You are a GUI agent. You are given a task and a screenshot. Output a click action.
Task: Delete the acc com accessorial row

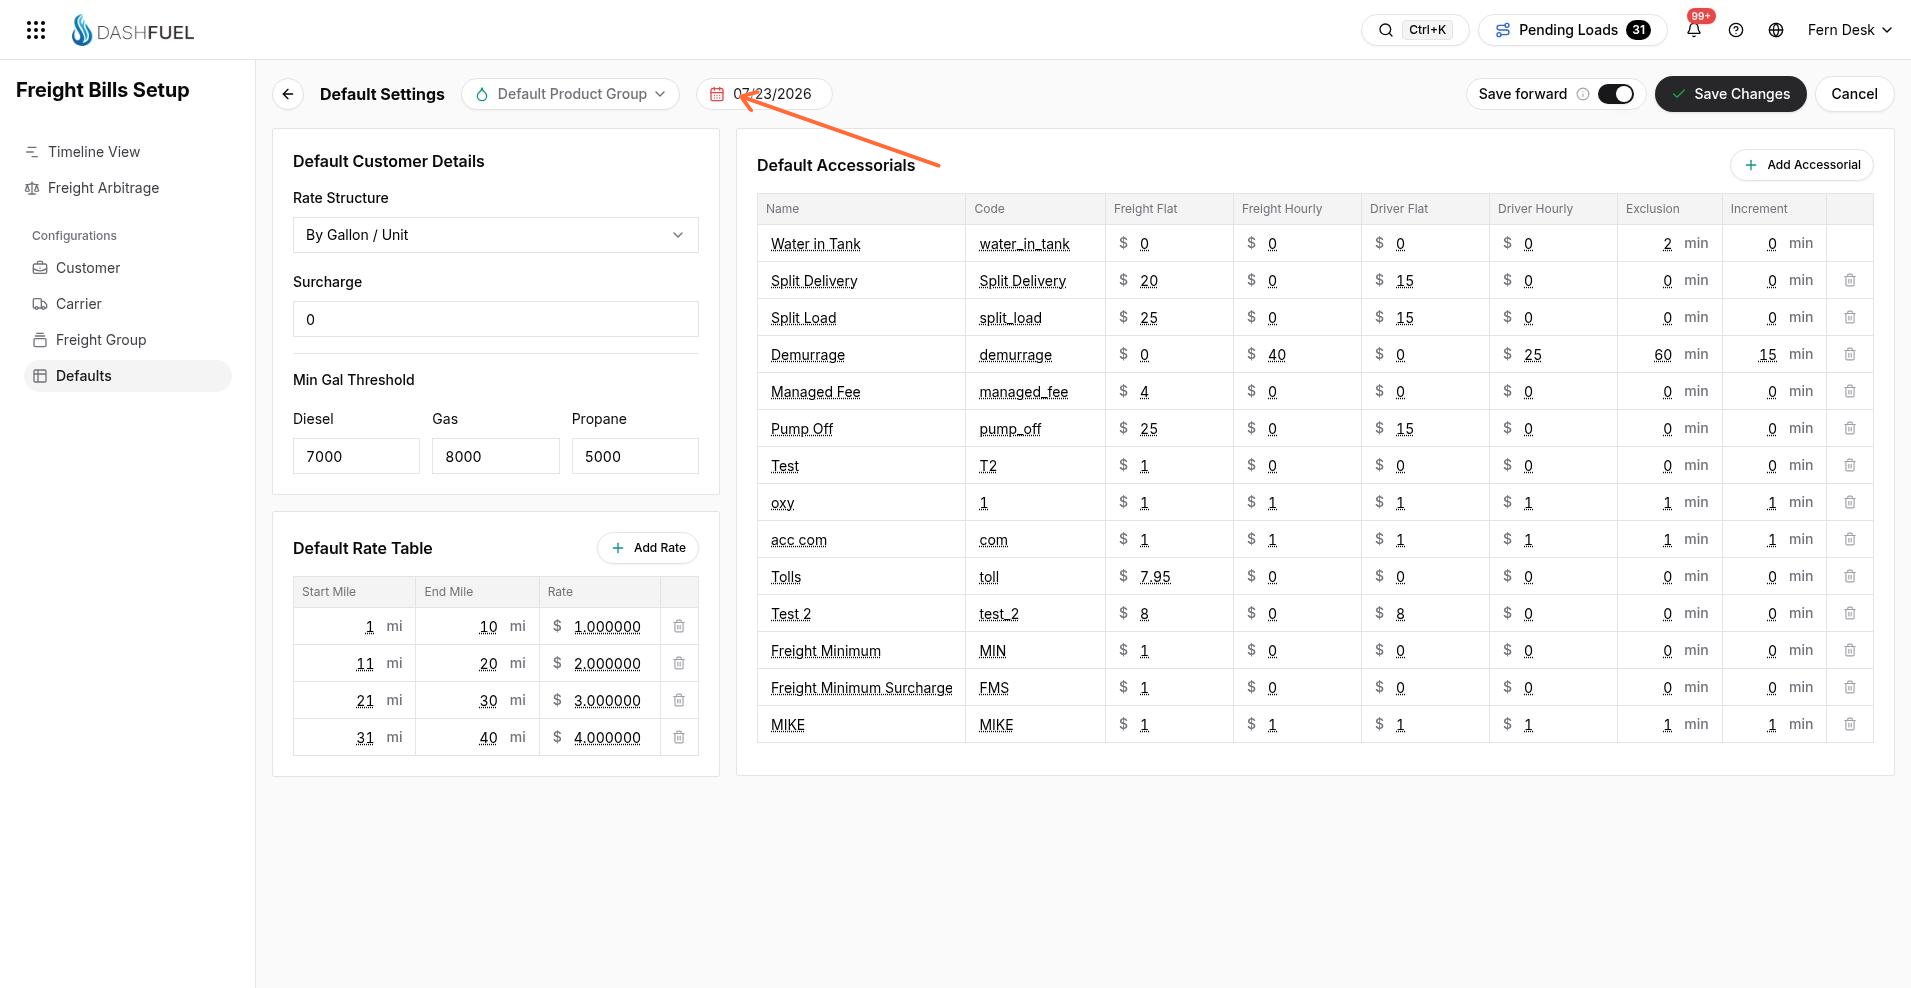1850,539
